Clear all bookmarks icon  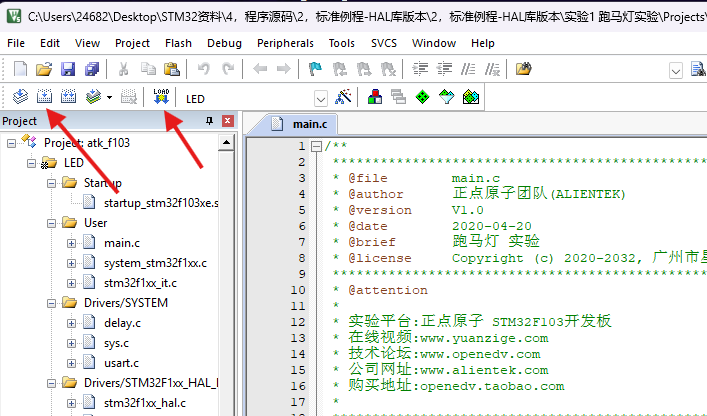[388, 69]
